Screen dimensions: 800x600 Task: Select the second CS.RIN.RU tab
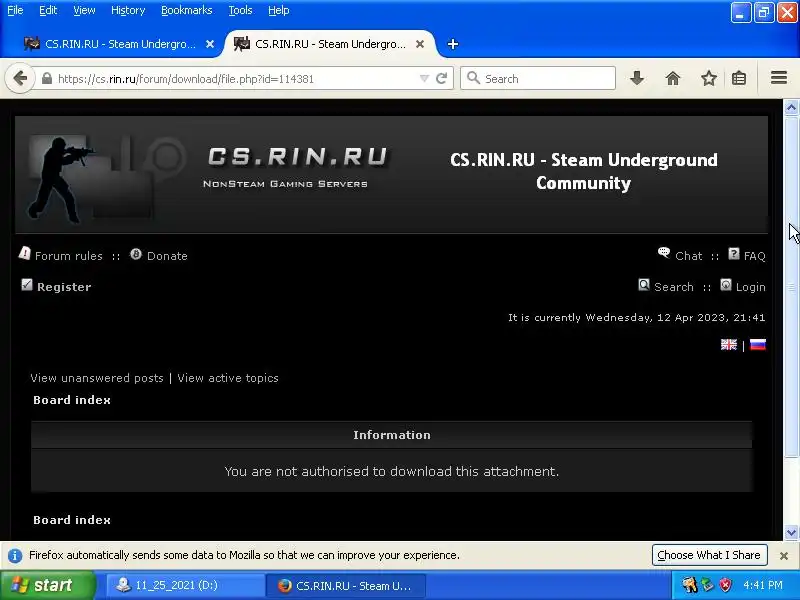click(330, 44)
